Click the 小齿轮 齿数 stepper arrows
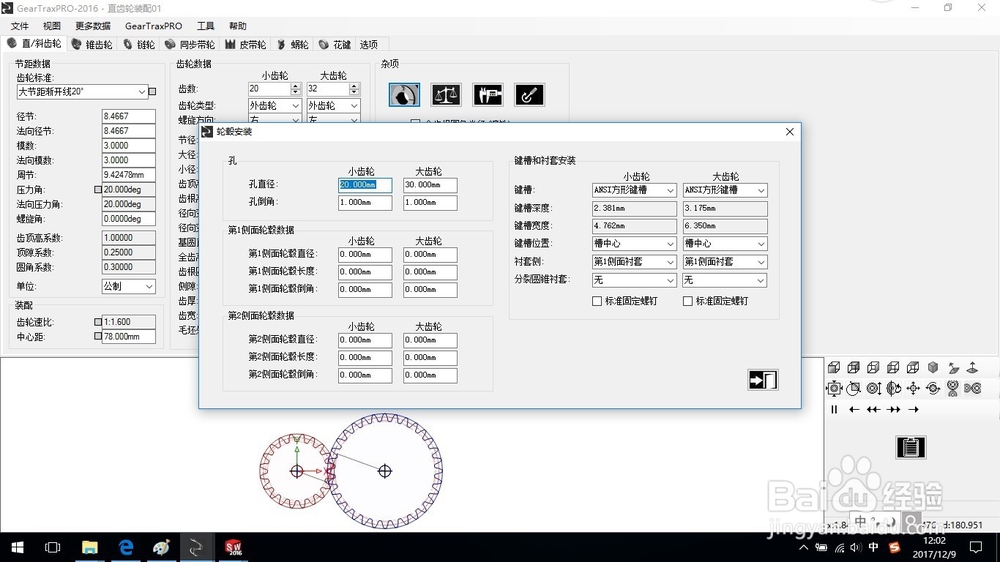Viewport: 1000px width, 562px height. coord(295,89)
